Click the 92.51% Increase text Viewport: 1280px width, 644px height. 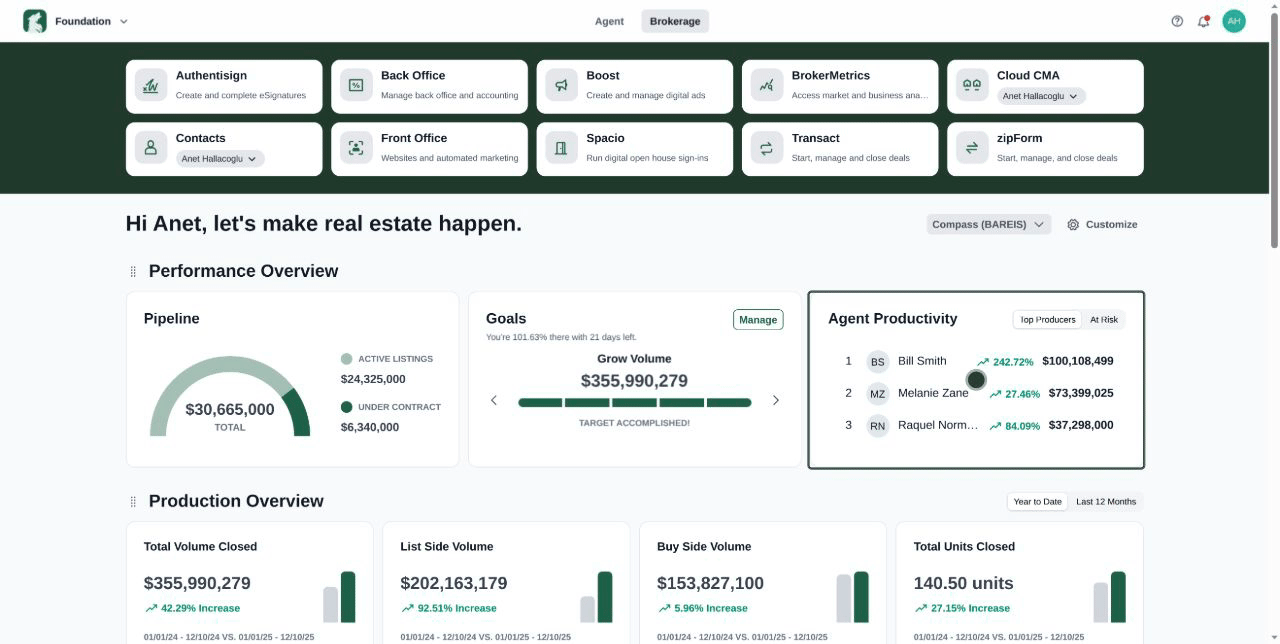tap(457, 608)
